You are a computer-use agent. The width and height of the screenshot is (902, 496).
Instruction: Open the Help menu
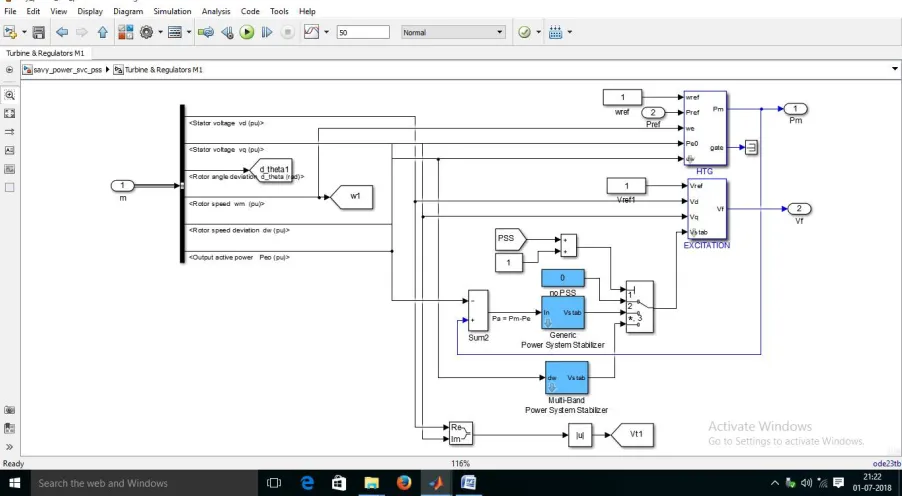click(x=307, y=11)
